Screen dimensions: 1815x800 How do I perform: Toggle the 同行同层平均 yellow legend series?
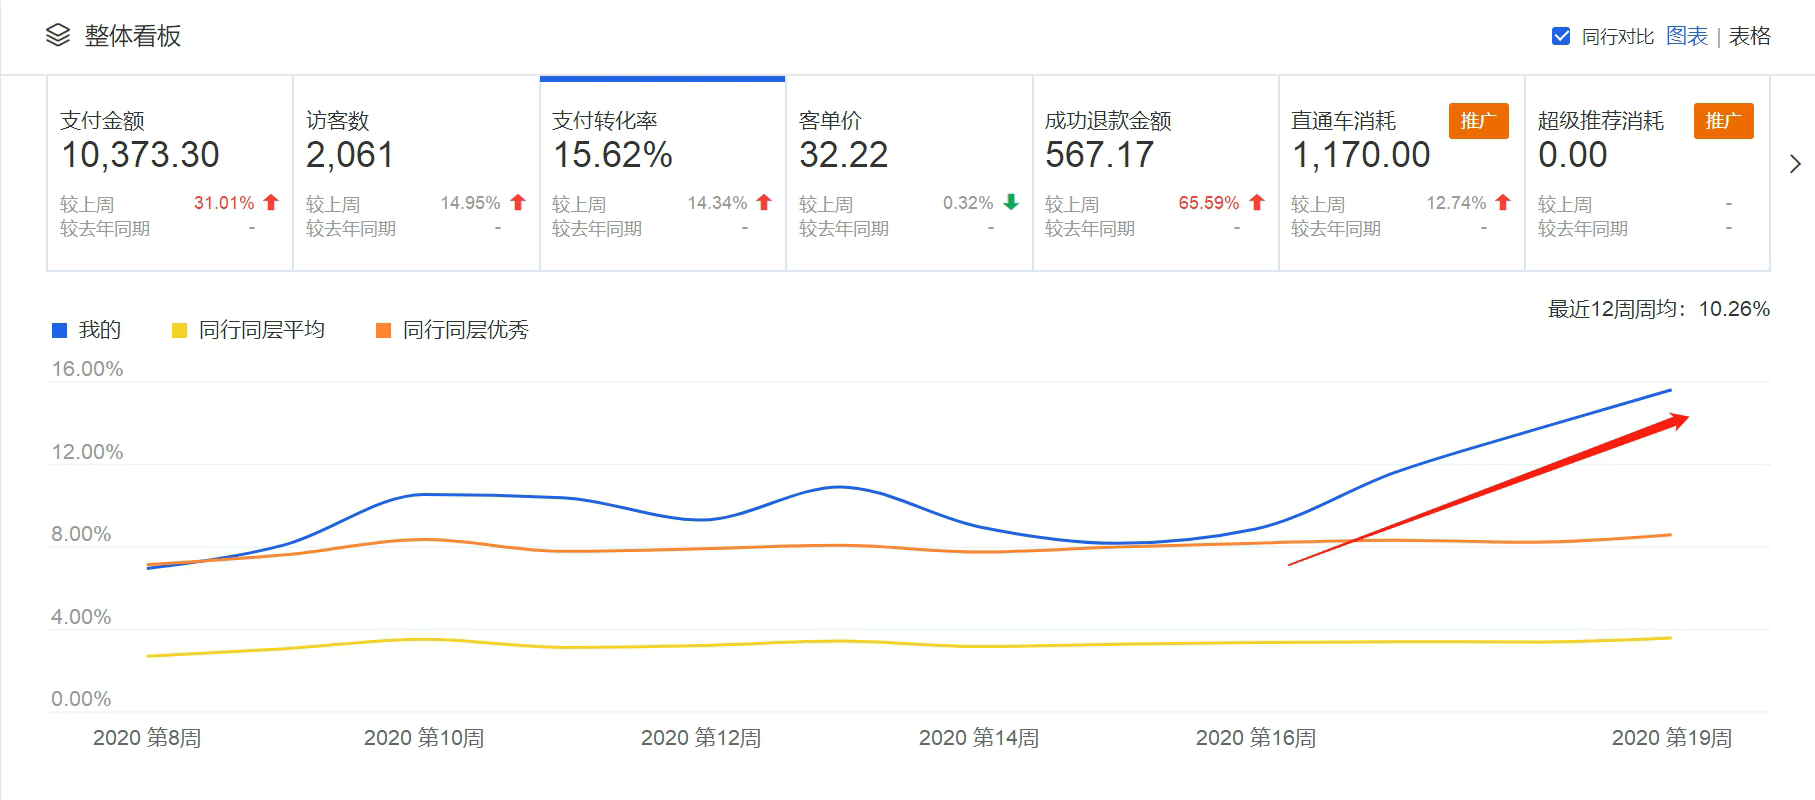[x=248, y=330]
